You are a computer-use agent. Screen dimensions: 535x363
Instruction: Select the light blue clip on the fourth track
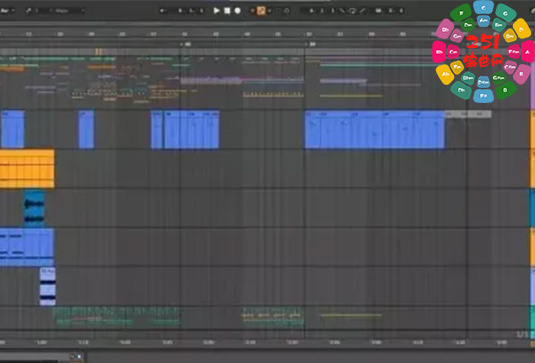click(27, 247)
